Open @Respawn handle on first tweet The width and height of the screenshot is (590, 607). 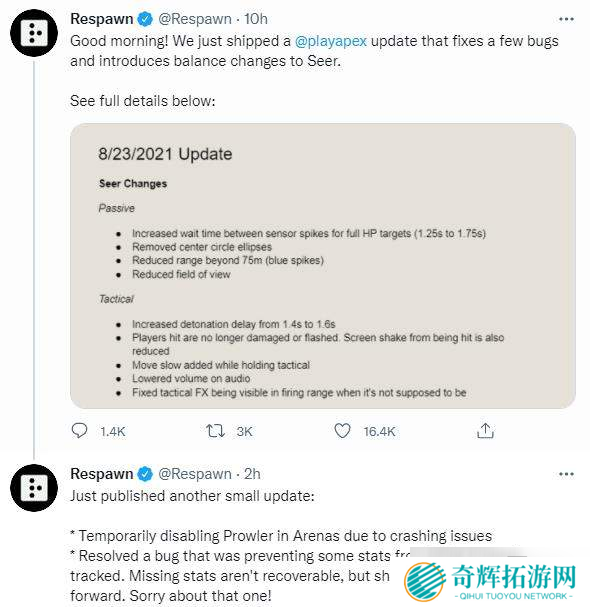[195, 19]
